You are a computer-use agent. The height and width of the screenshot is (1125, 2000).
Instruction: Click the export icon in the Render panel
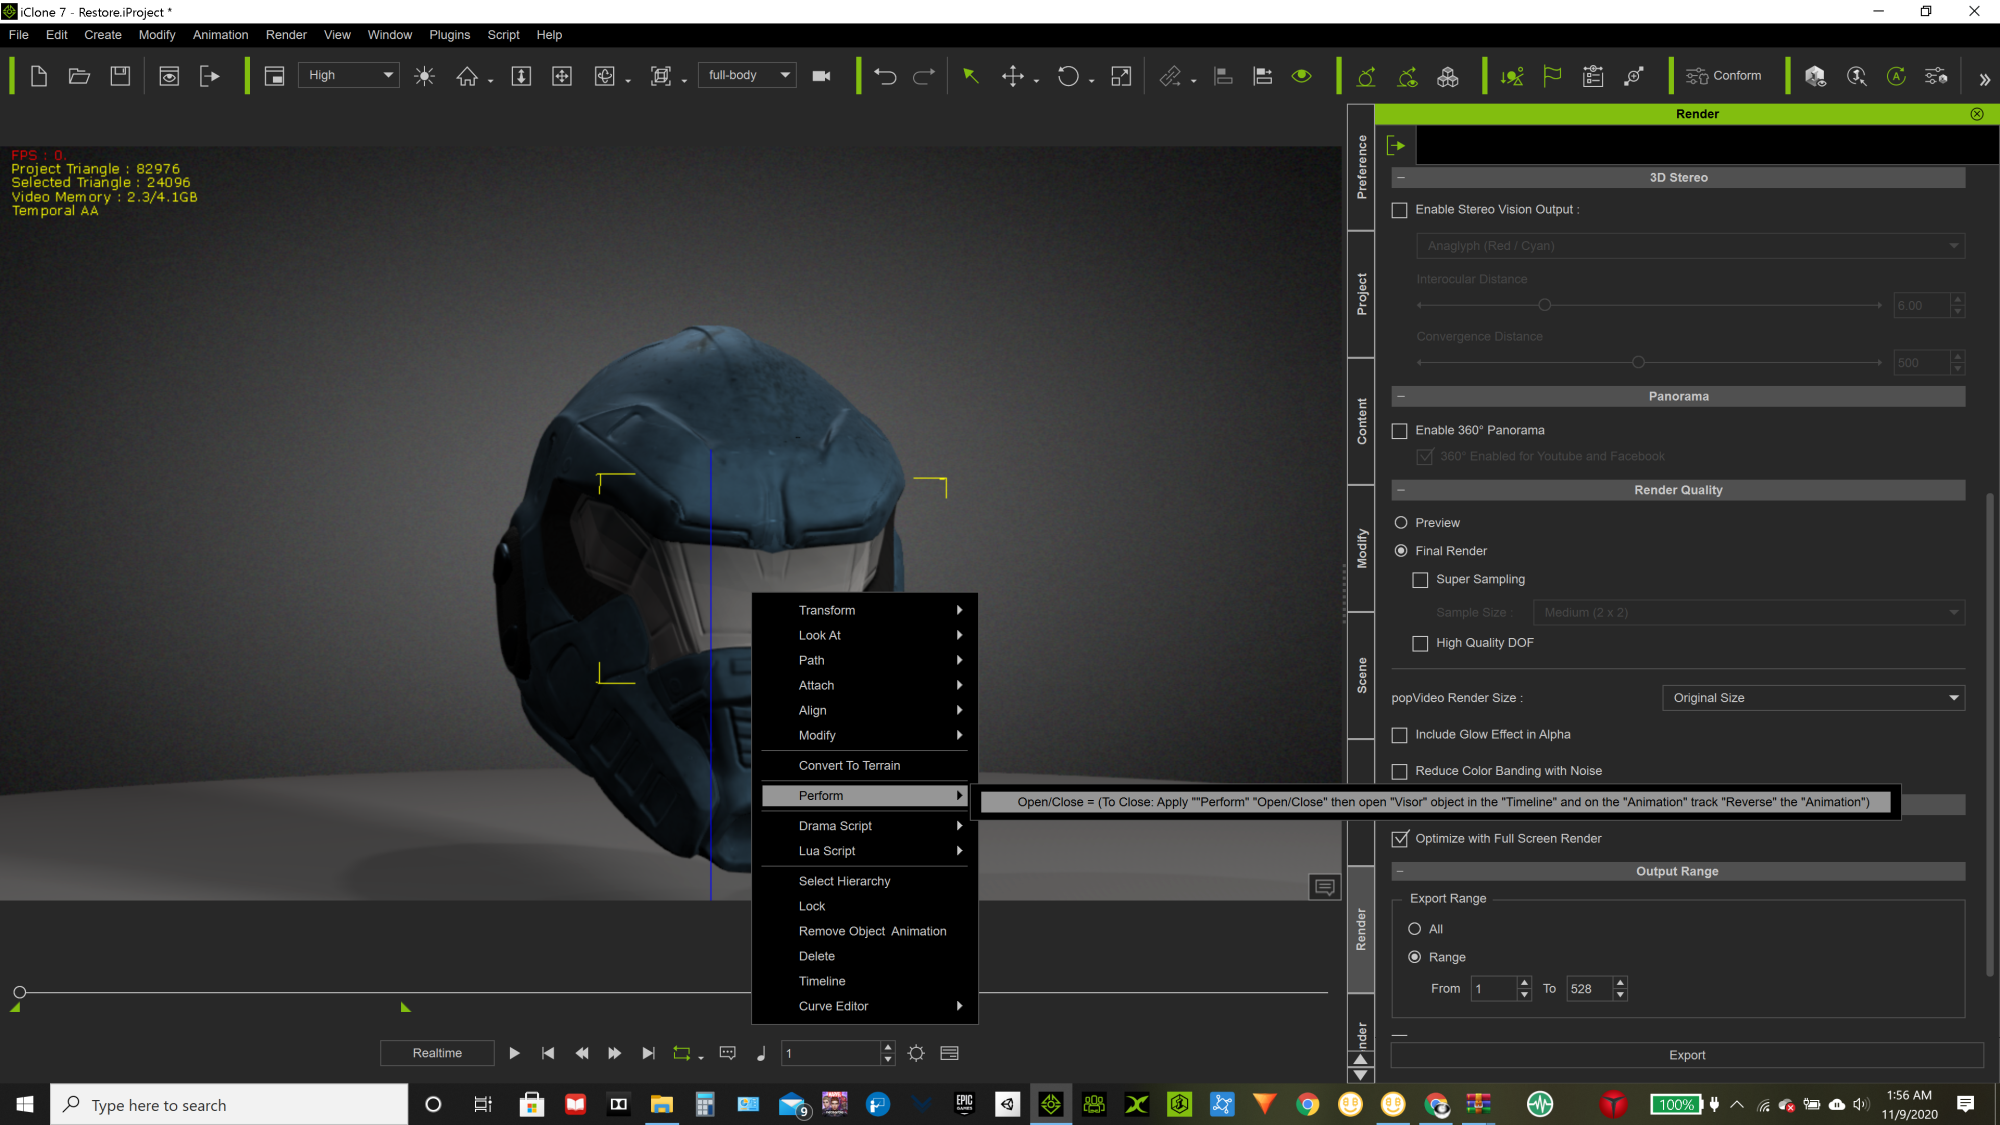click(1397, 146)
